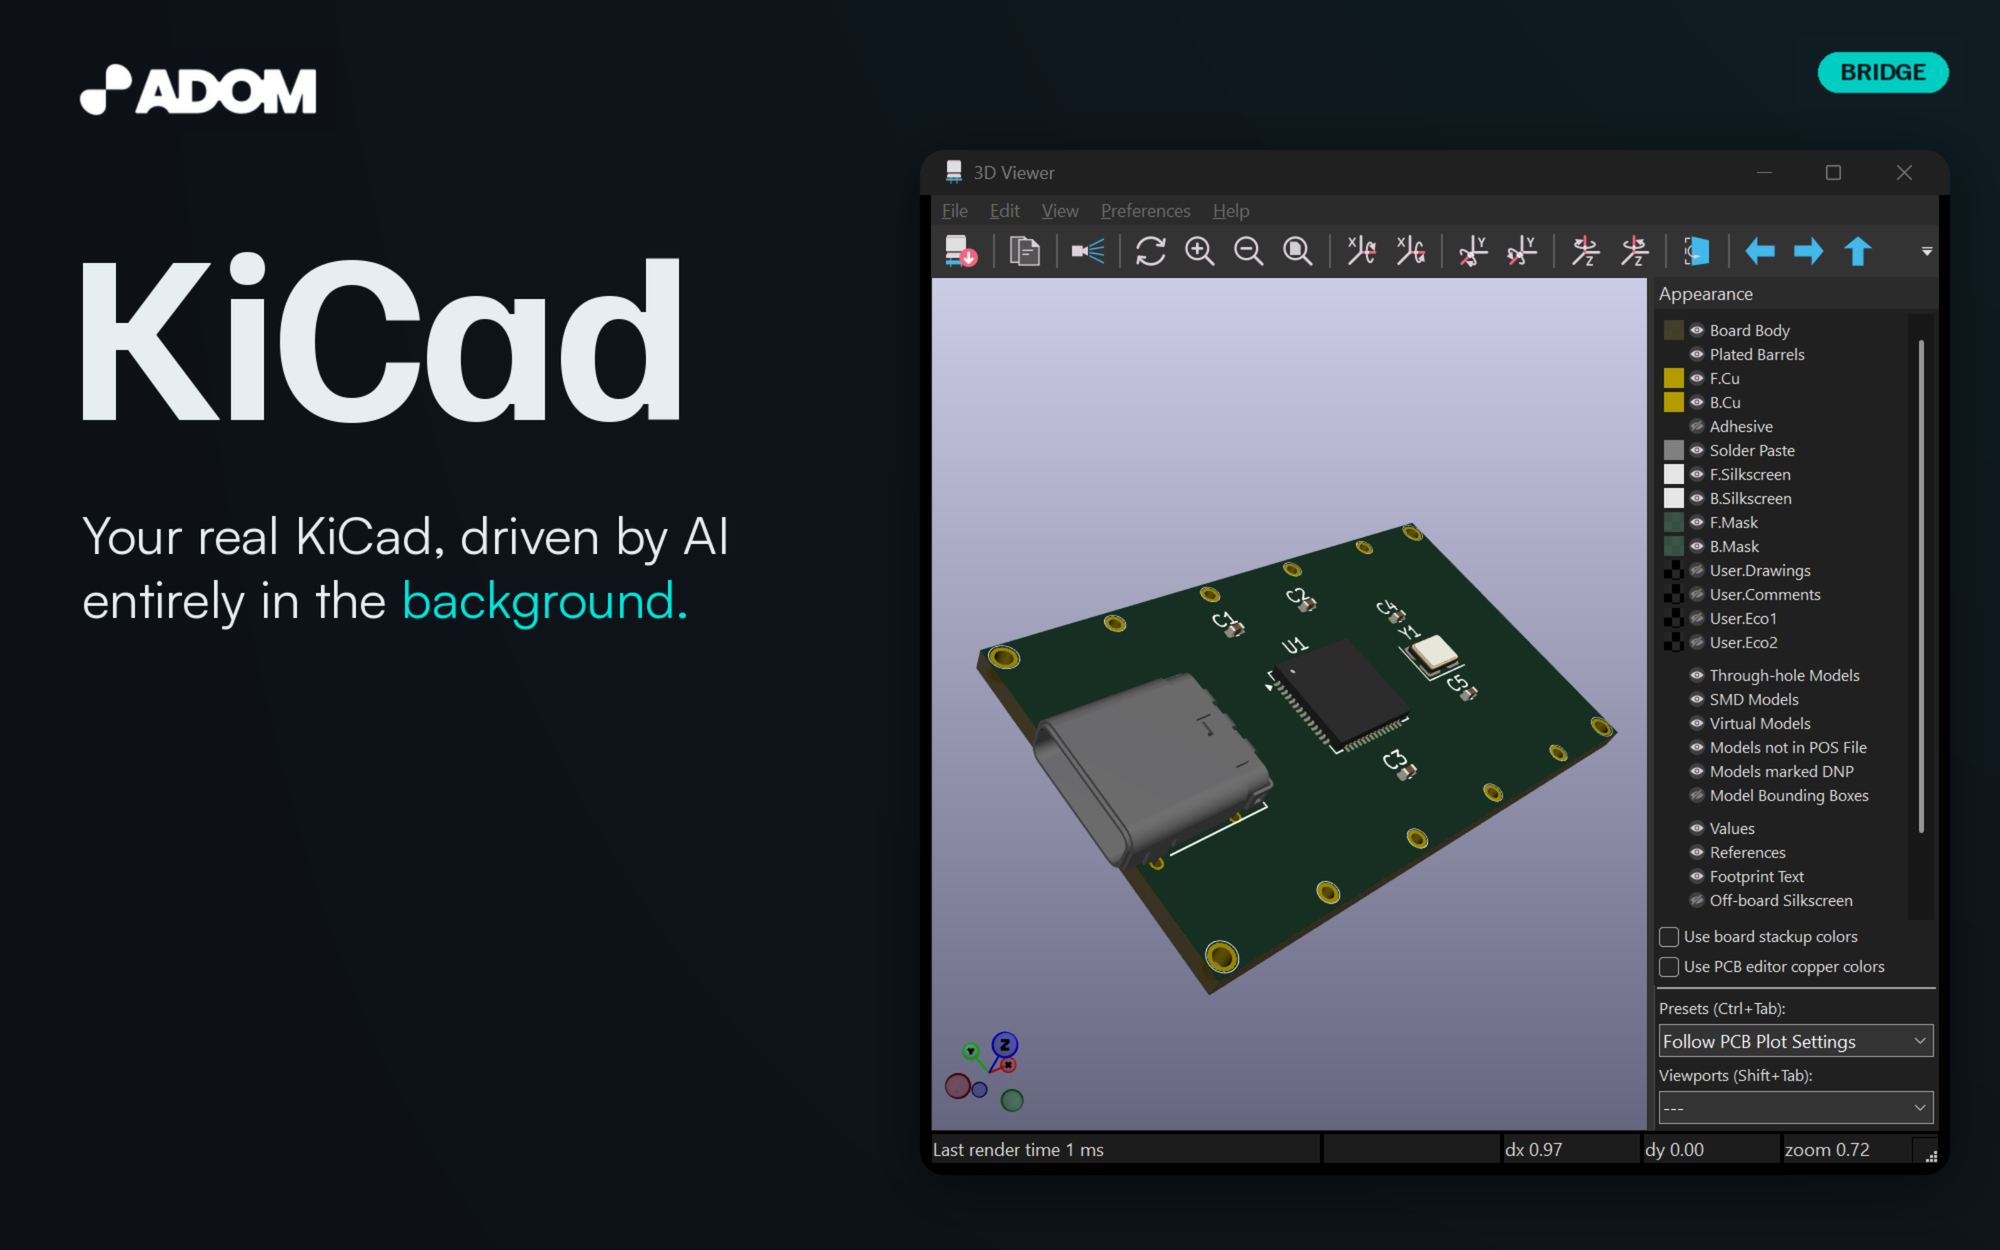
Task: Open the Viewports dropdown
Action: click(1796, 1108)
